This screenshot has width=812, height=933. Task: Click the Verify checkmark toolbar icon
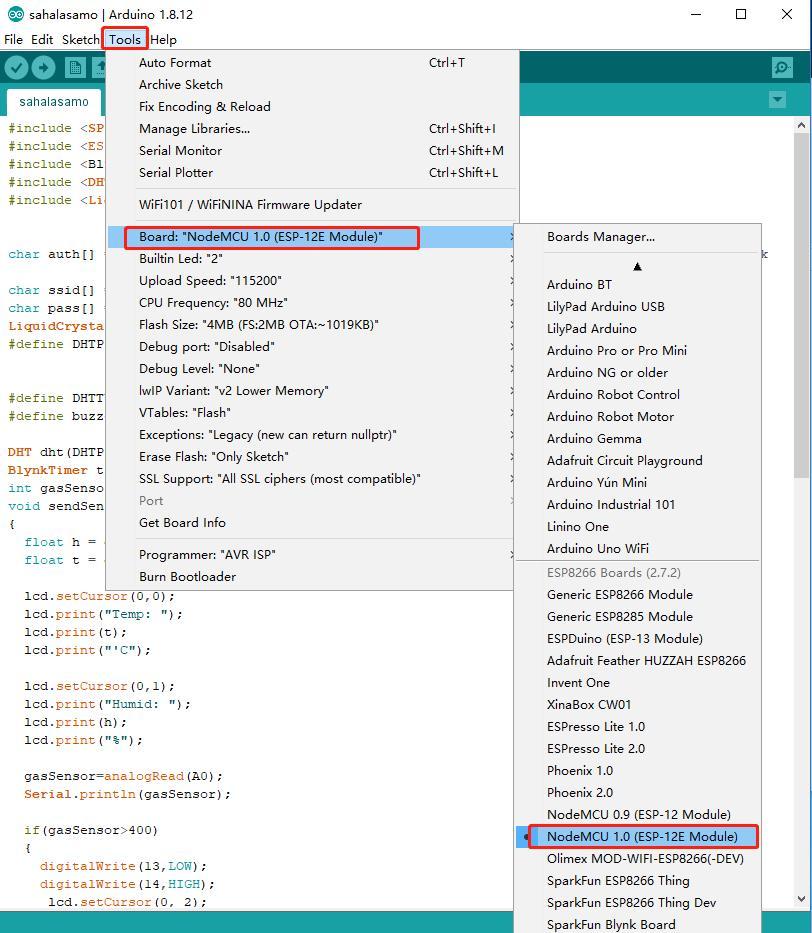click(17, 68)
